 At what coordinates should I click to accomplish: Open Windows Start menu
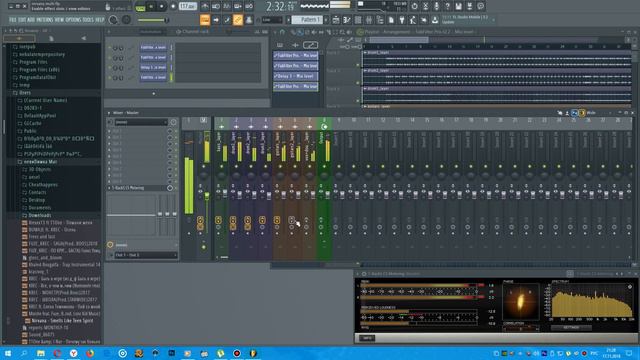7,353
